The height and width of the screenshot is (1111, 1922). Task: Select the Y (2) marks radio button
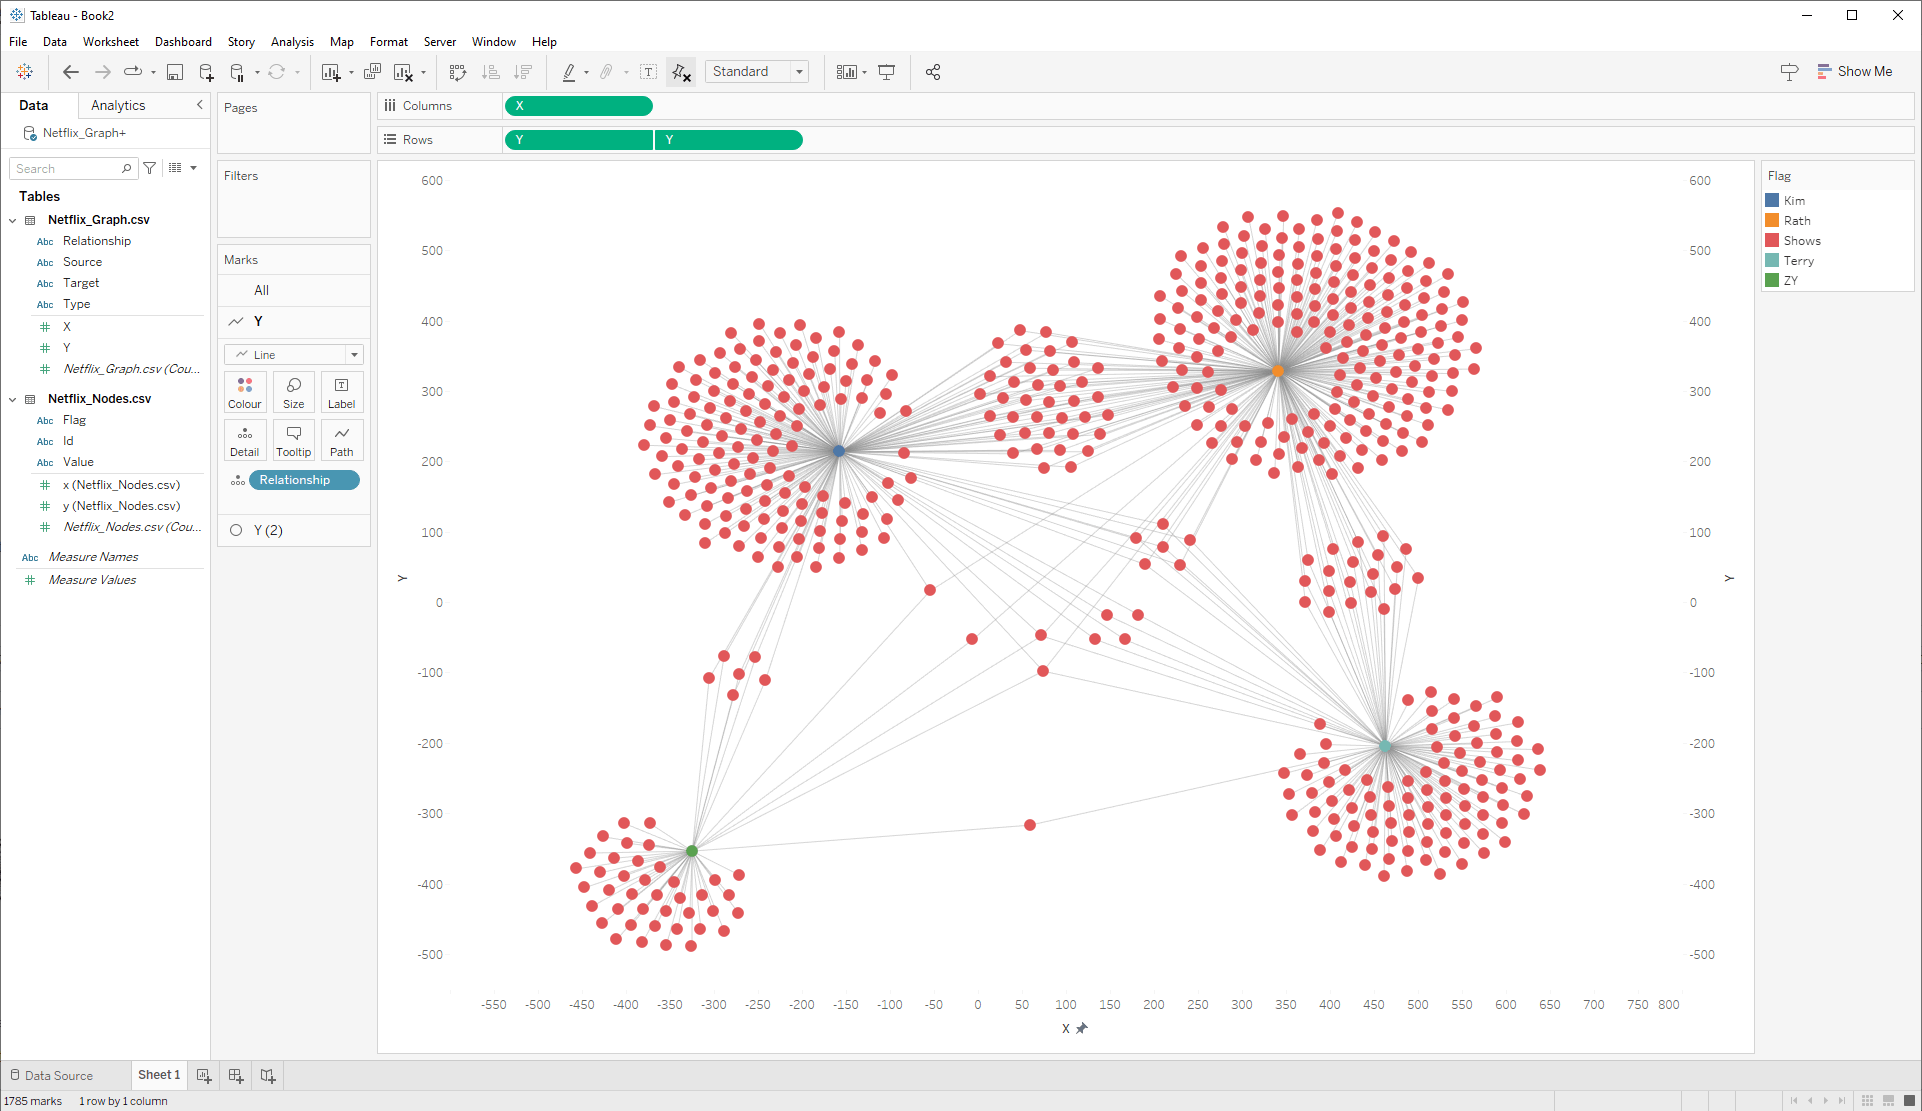click(x=237, y=530)
